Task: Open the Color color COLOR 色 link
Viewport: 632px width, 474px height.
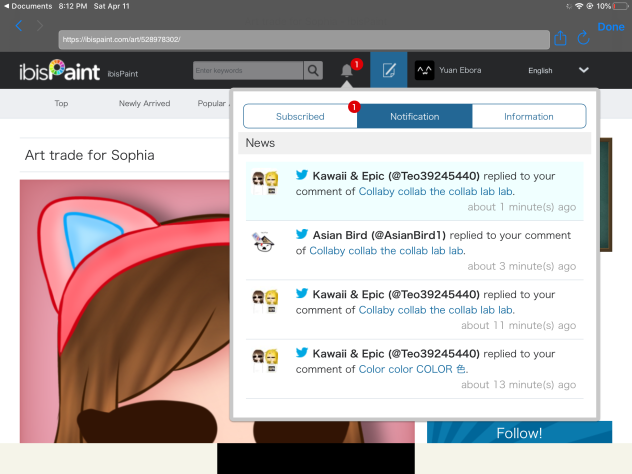Action: click(412, 369)
